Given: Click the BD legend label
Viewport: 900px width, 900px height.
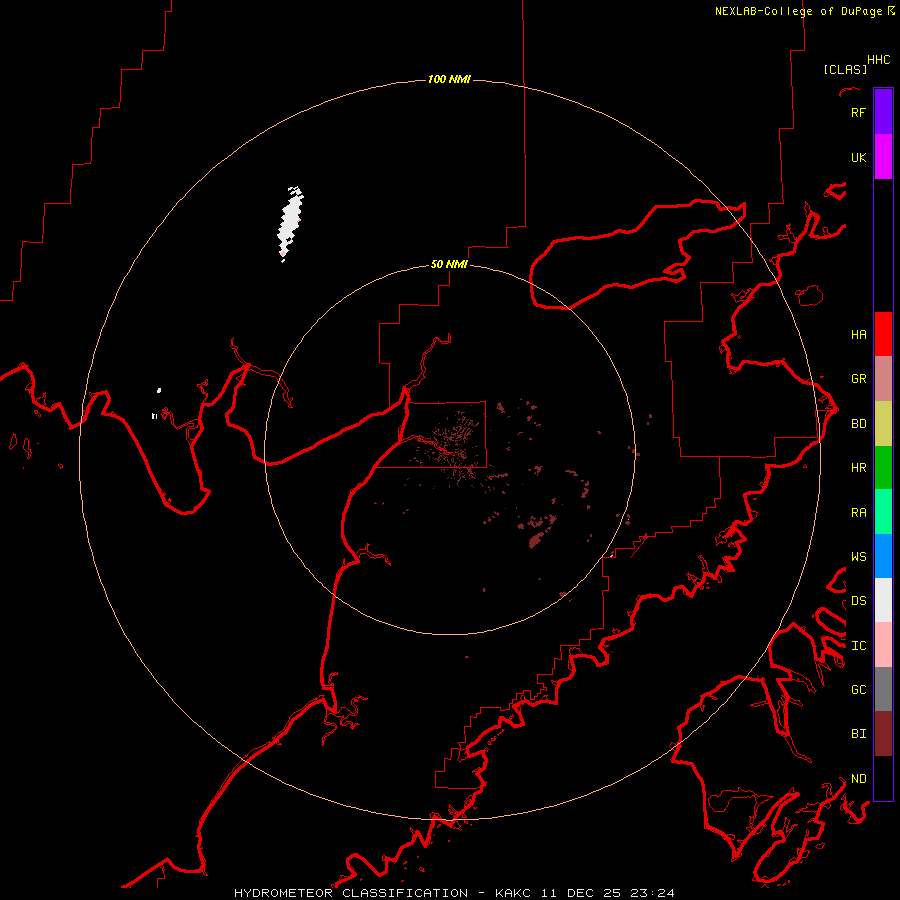Looking at the screenshot, I should coord(858,424).
